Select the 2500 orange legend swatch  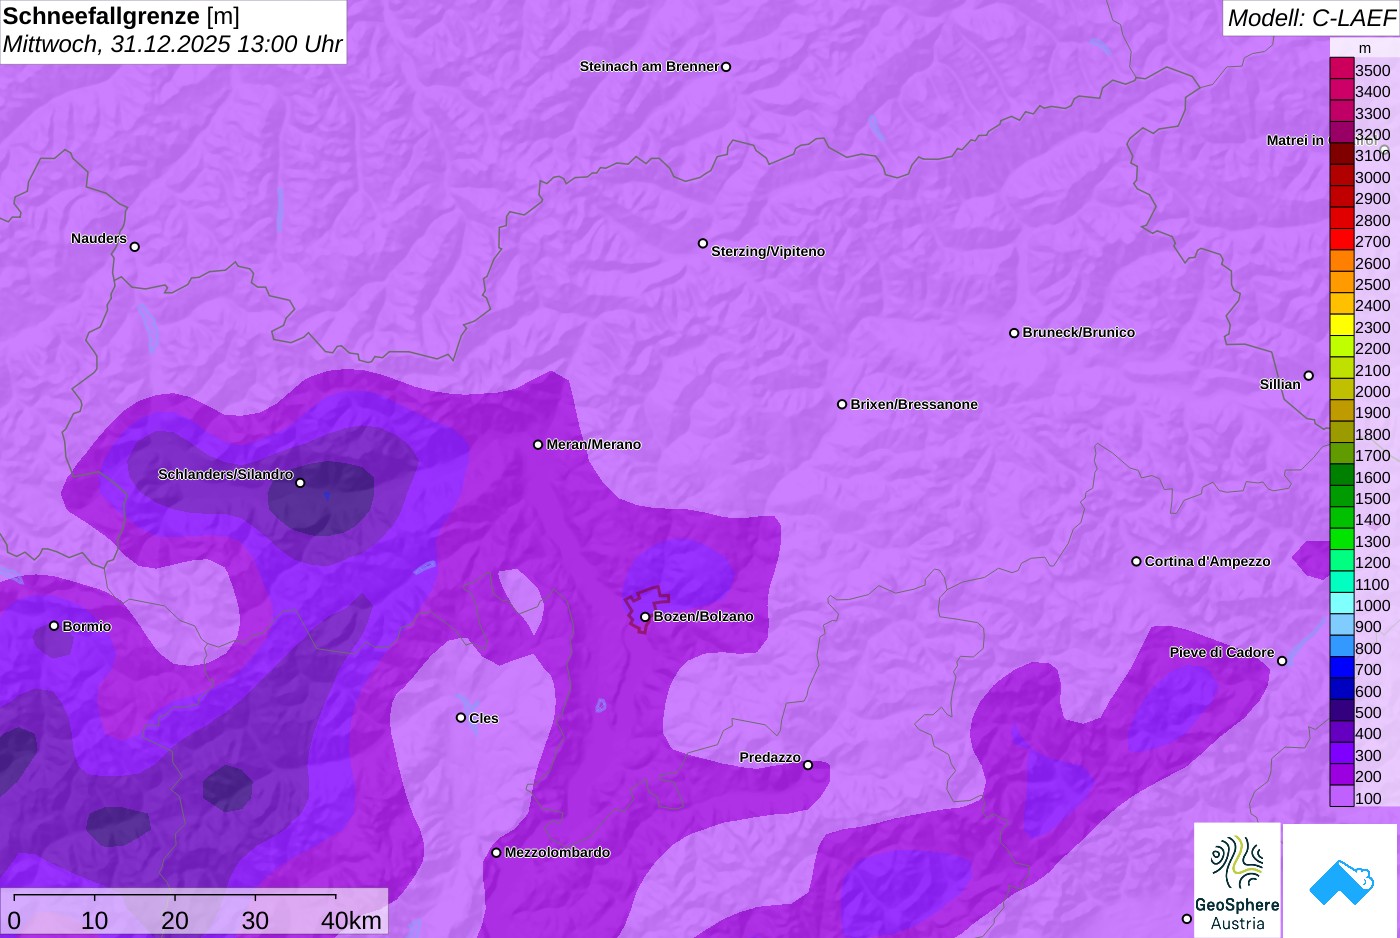(1342, 283)
